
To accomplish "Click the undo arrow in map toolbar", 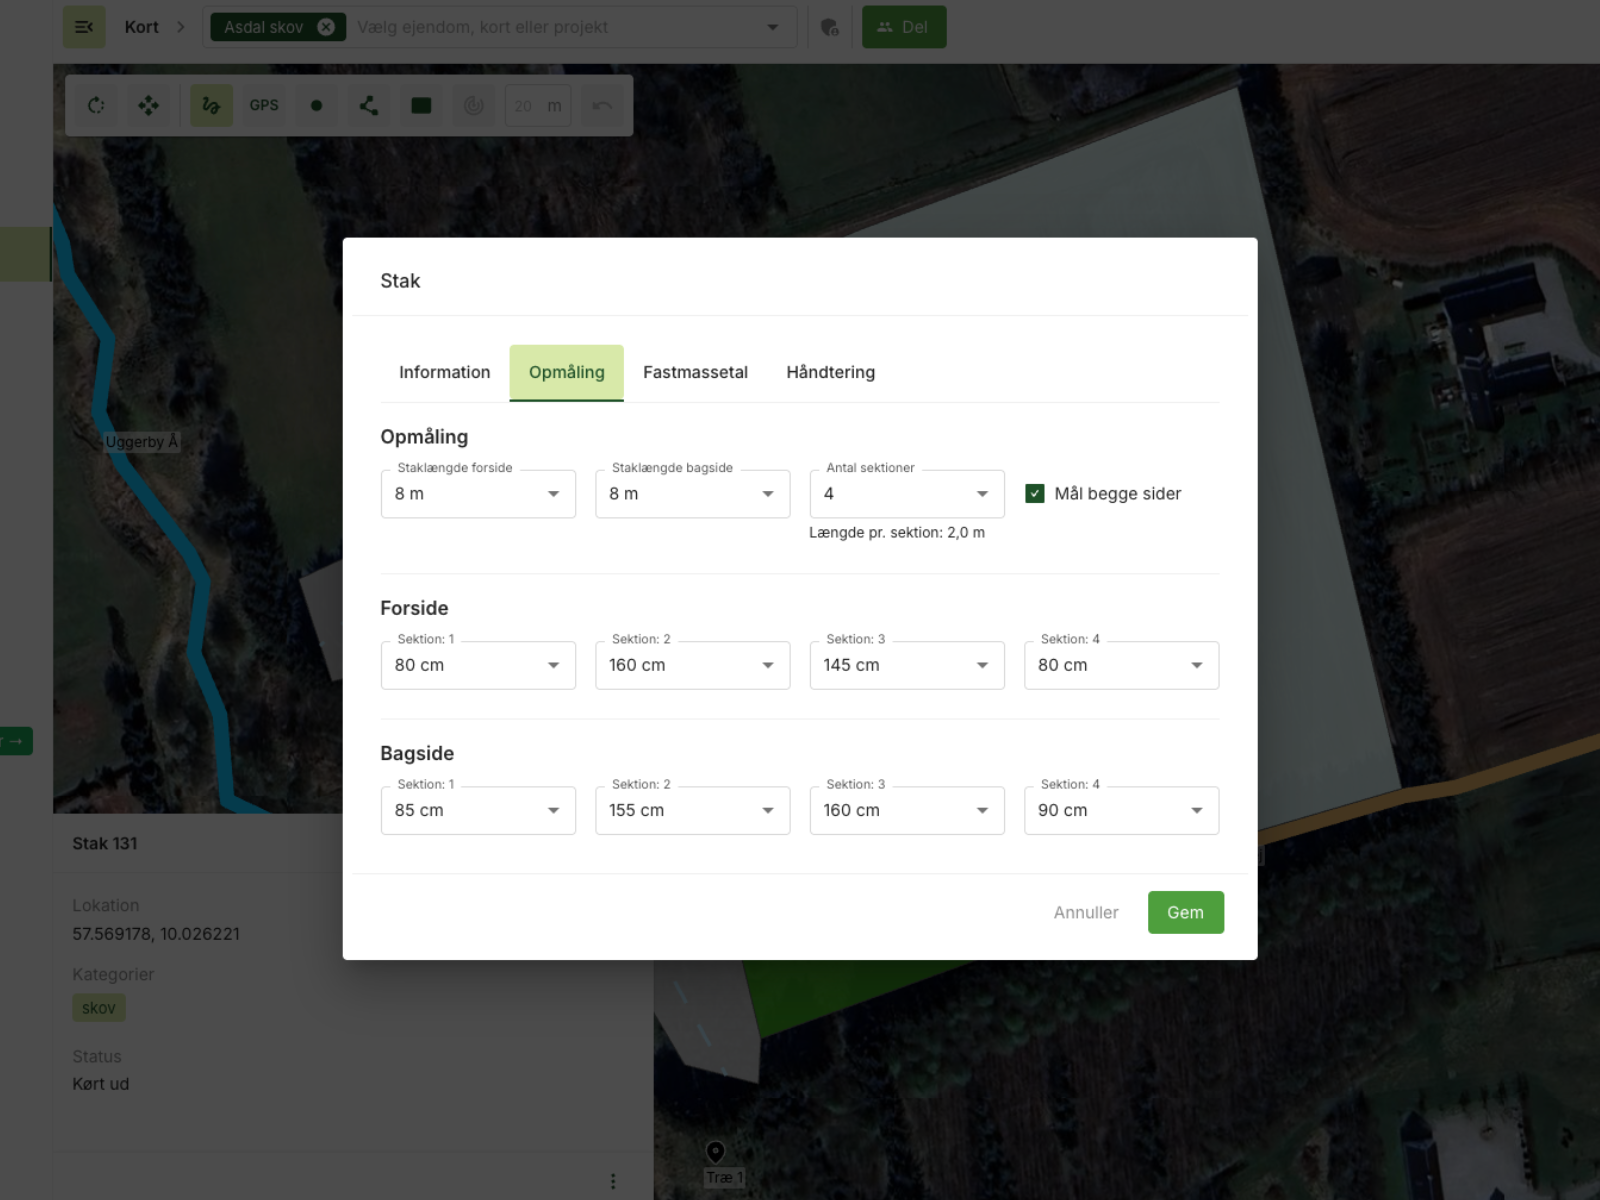I will click(602, 105).
